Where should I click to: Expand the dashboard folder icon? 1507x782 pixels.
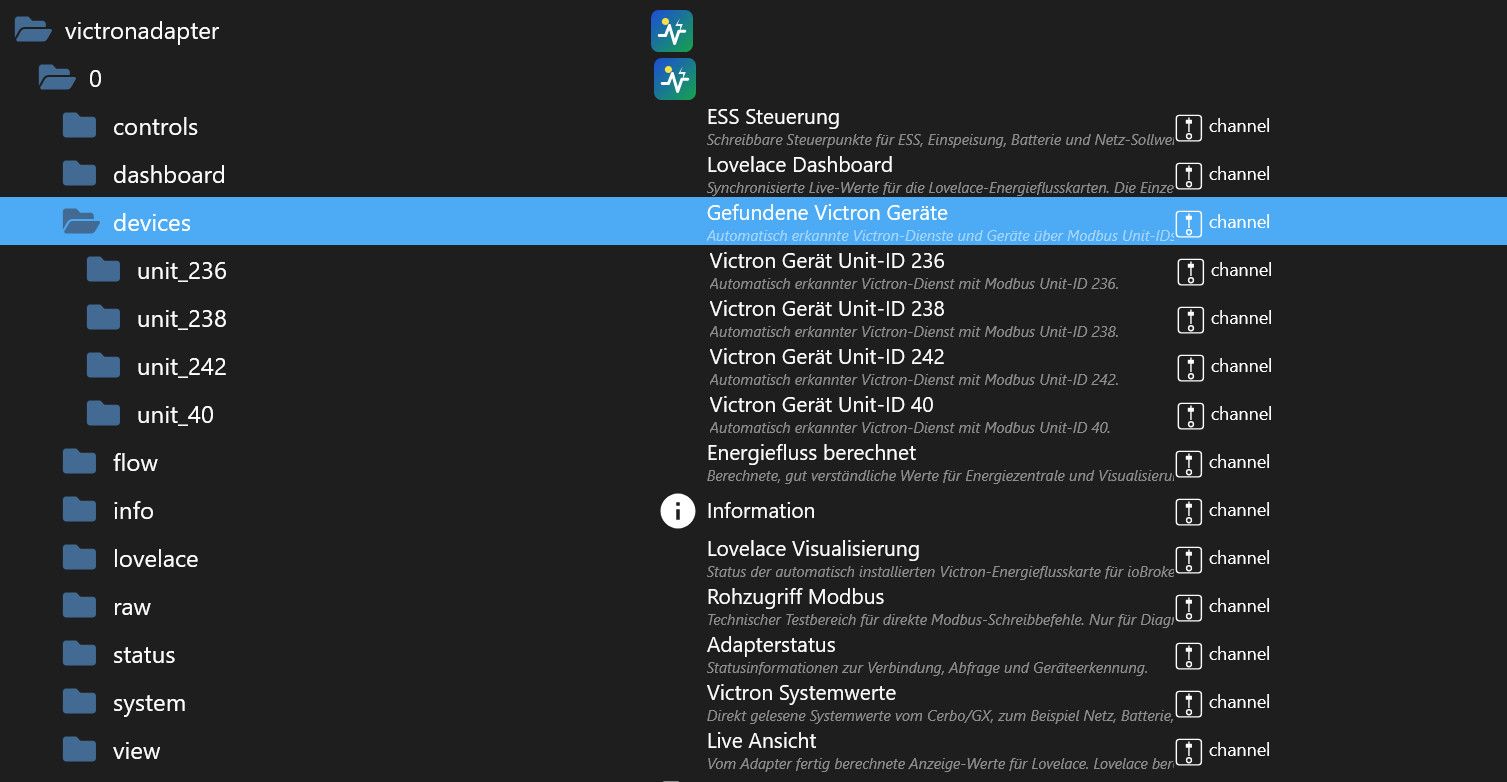(80, 175)
